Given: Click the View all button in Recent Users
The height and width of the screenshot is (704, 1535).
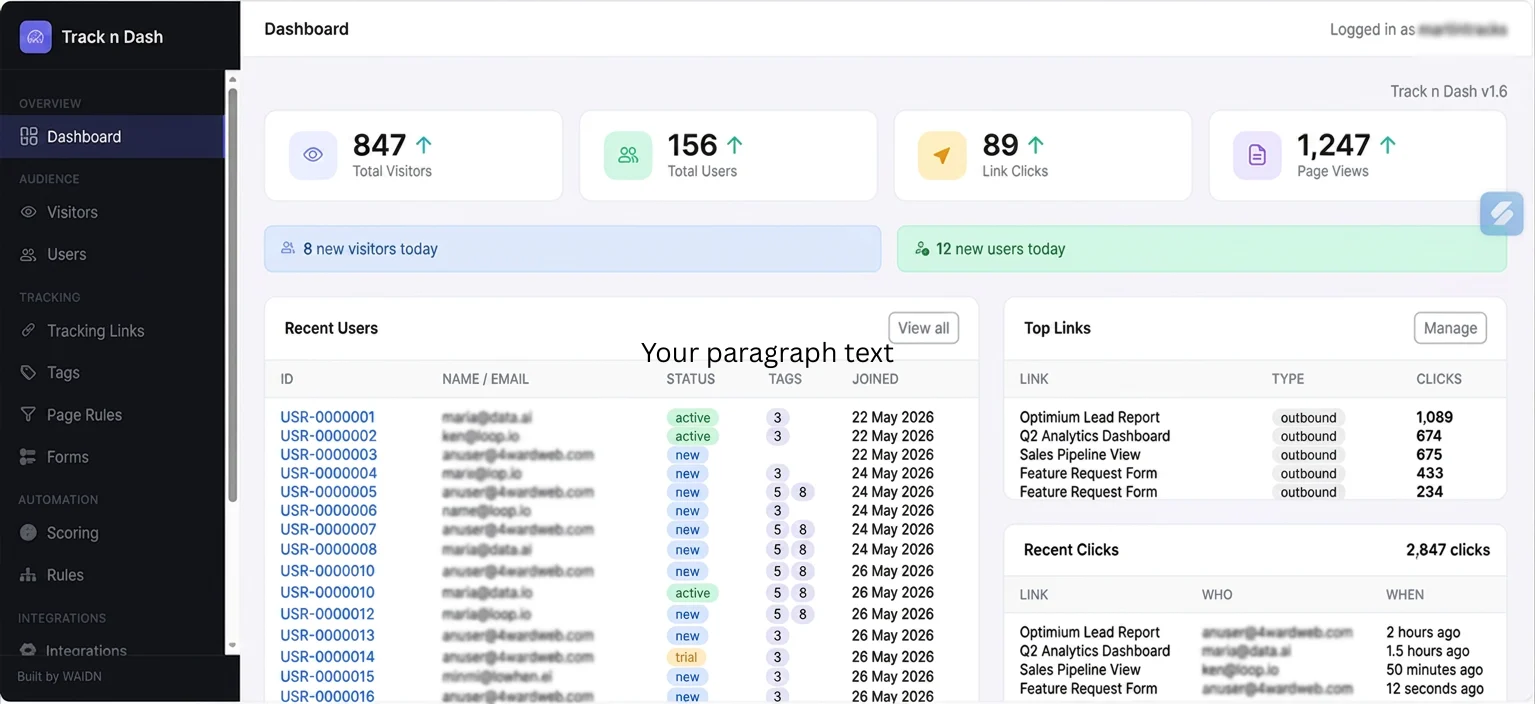Looking at the screenshot, I should tap(923, 328).
